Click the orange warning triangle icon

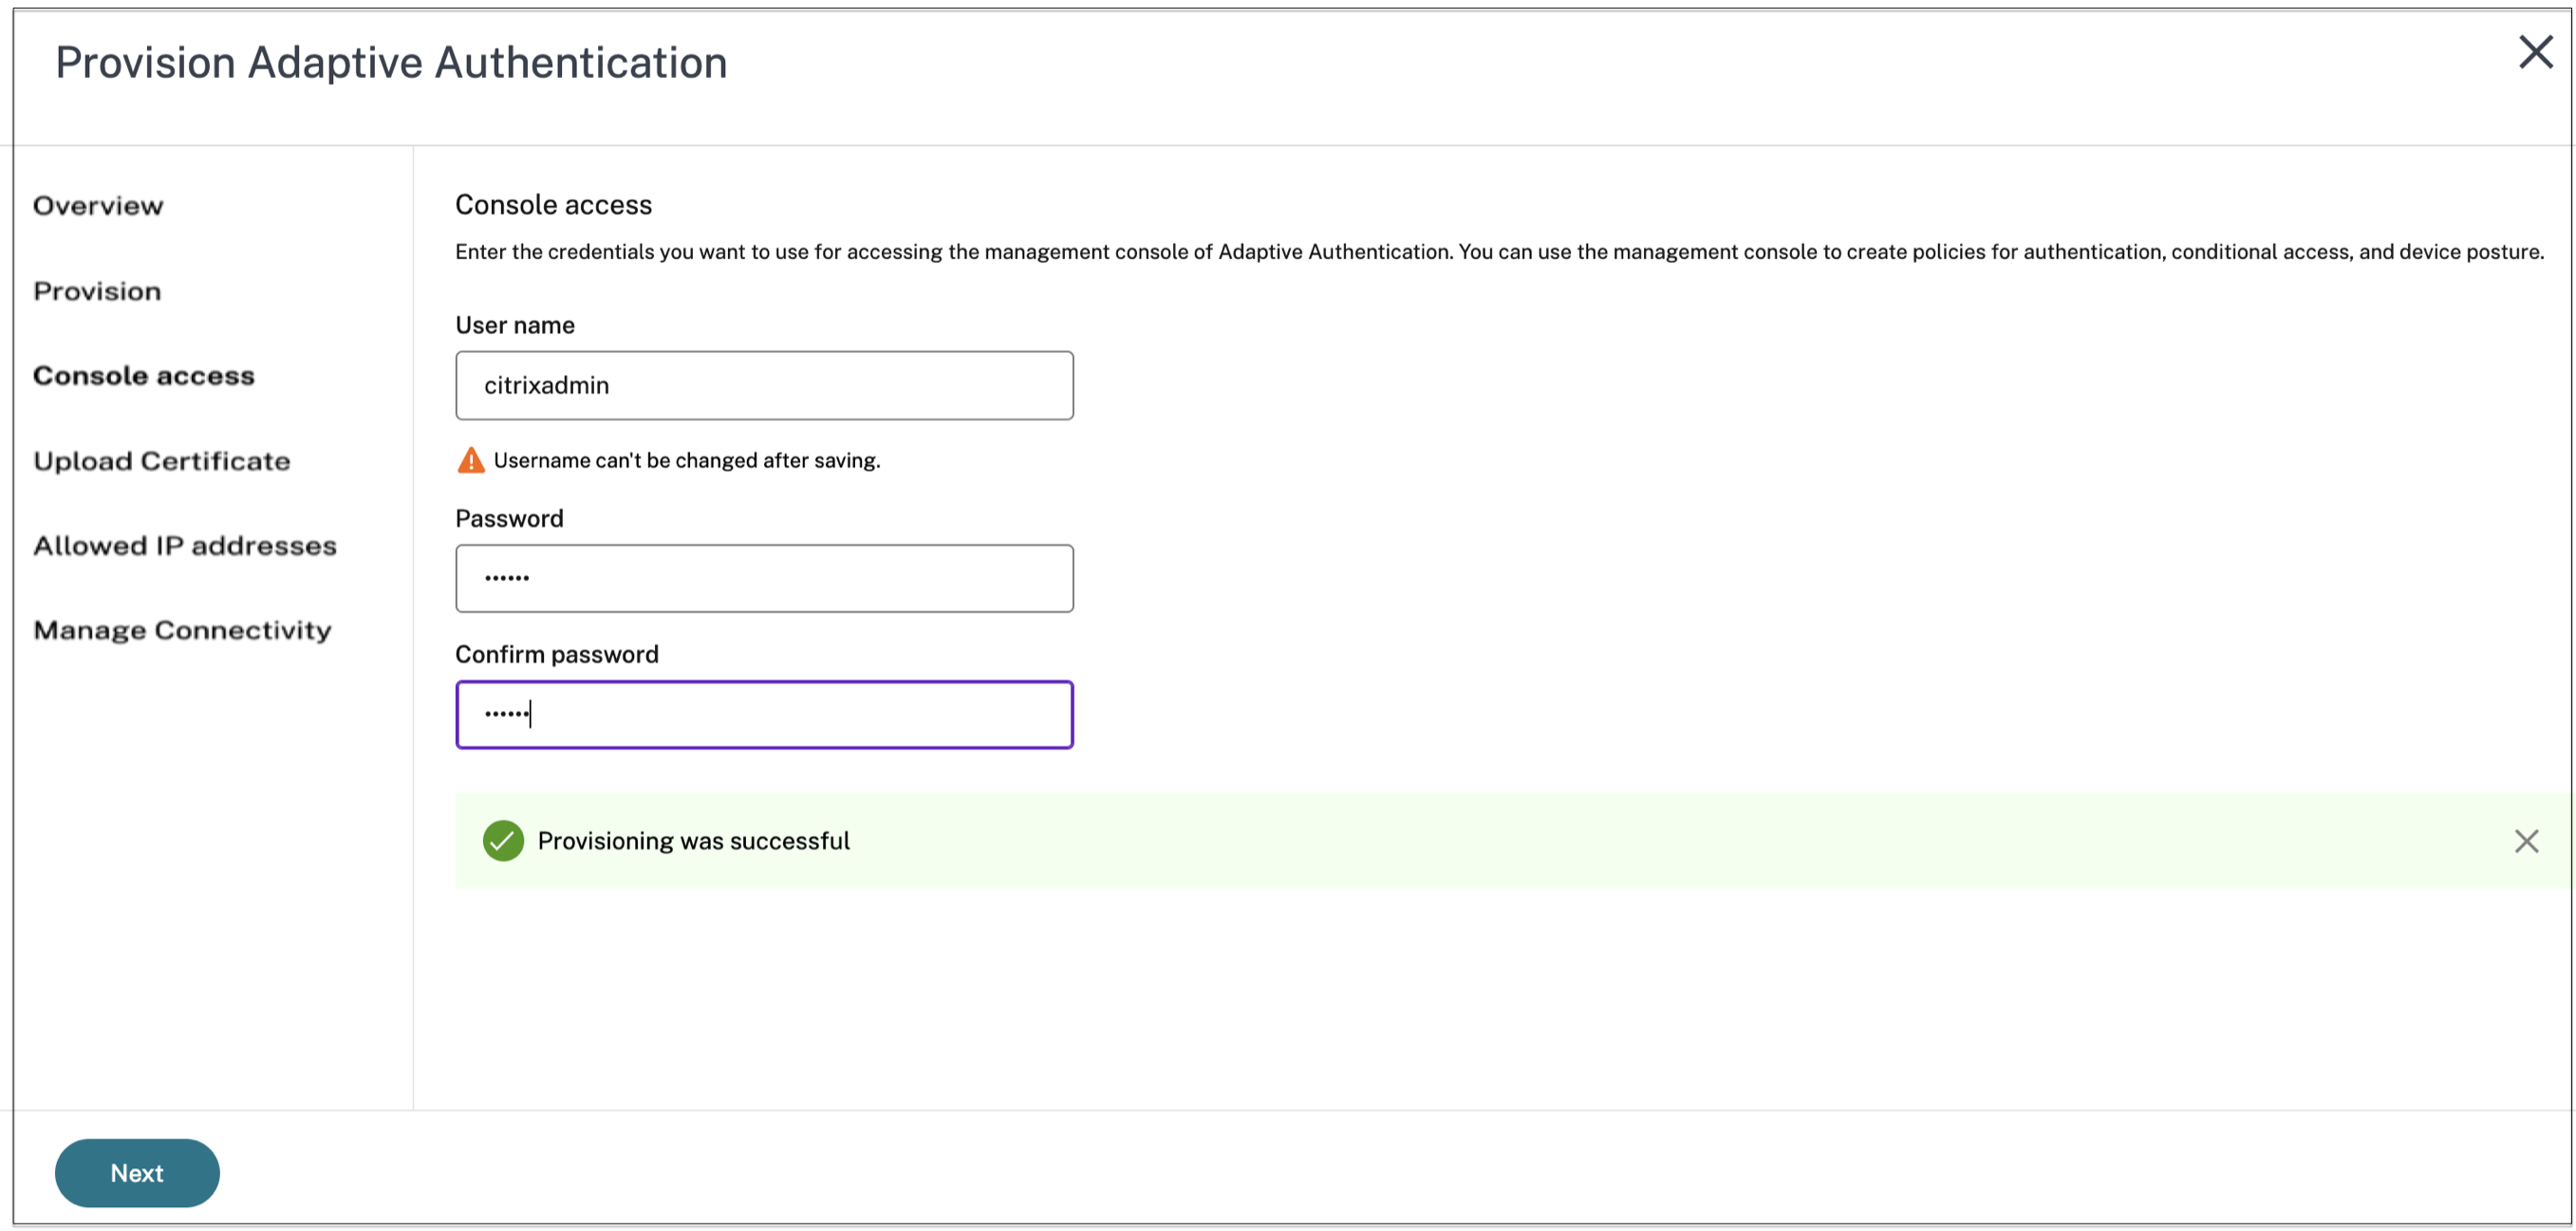(470, 461)
